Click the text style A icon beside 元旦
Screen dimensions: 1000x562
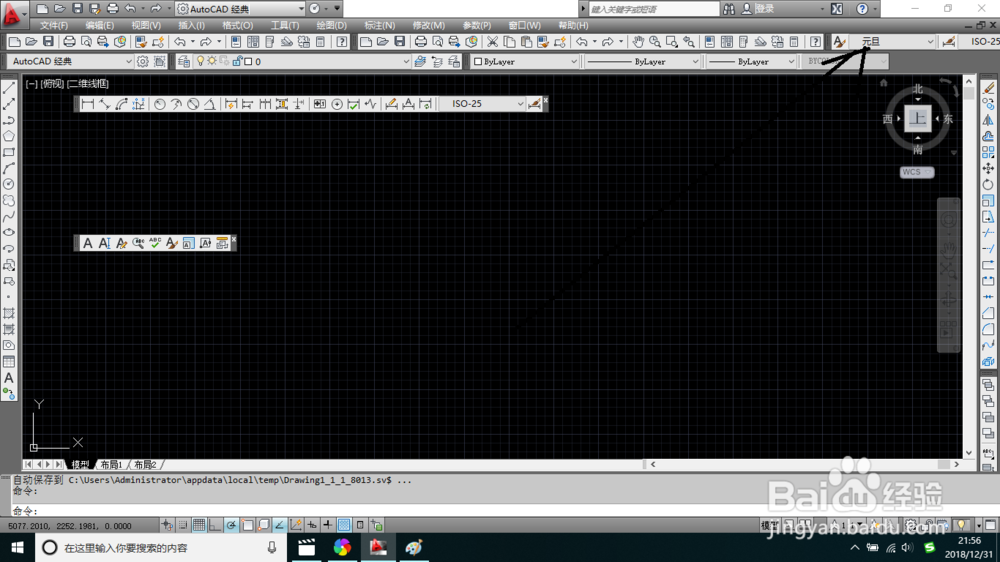tap(839, 42)
